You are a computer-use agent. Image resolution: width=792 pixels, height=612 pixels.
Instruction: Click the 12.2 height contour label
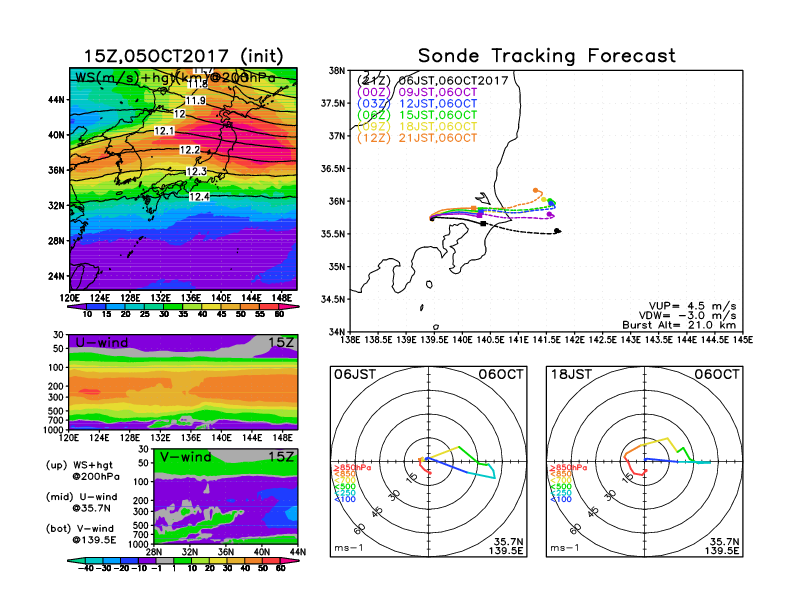click(189, 150)
